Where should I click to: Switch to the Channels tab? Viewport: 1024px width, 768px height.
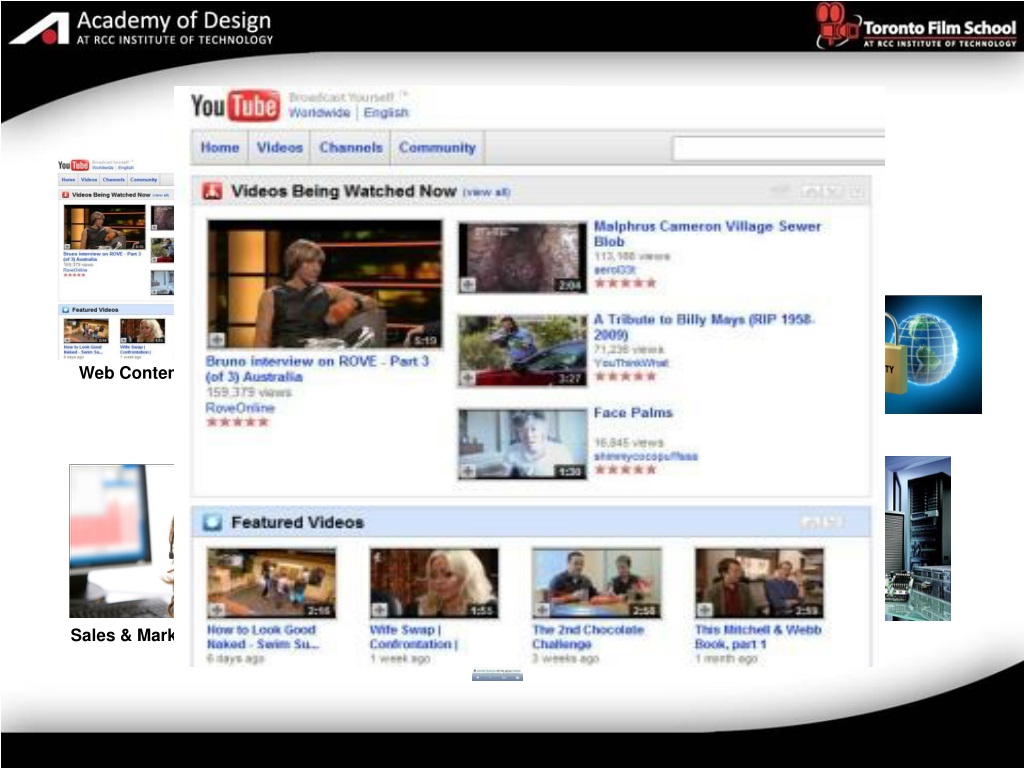point(351,148)
